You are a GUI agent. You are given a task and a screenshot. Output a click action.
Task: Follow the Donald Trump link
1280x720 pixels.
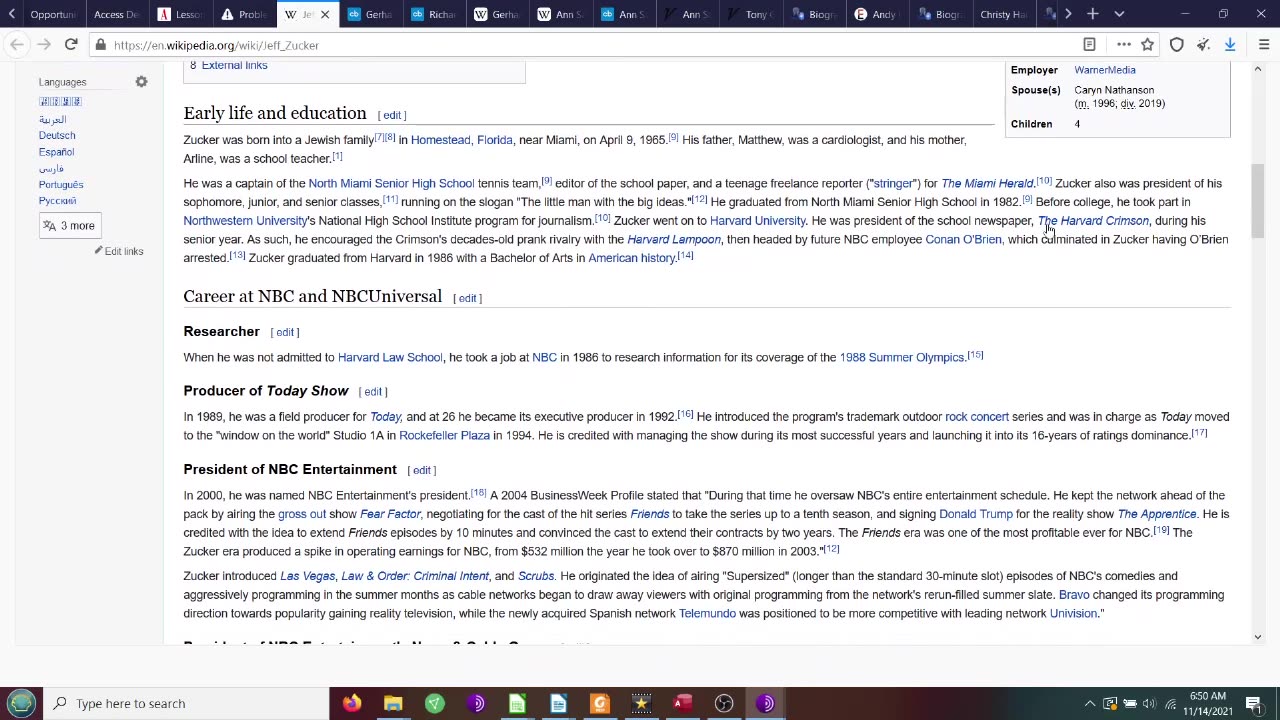point(975,514)
